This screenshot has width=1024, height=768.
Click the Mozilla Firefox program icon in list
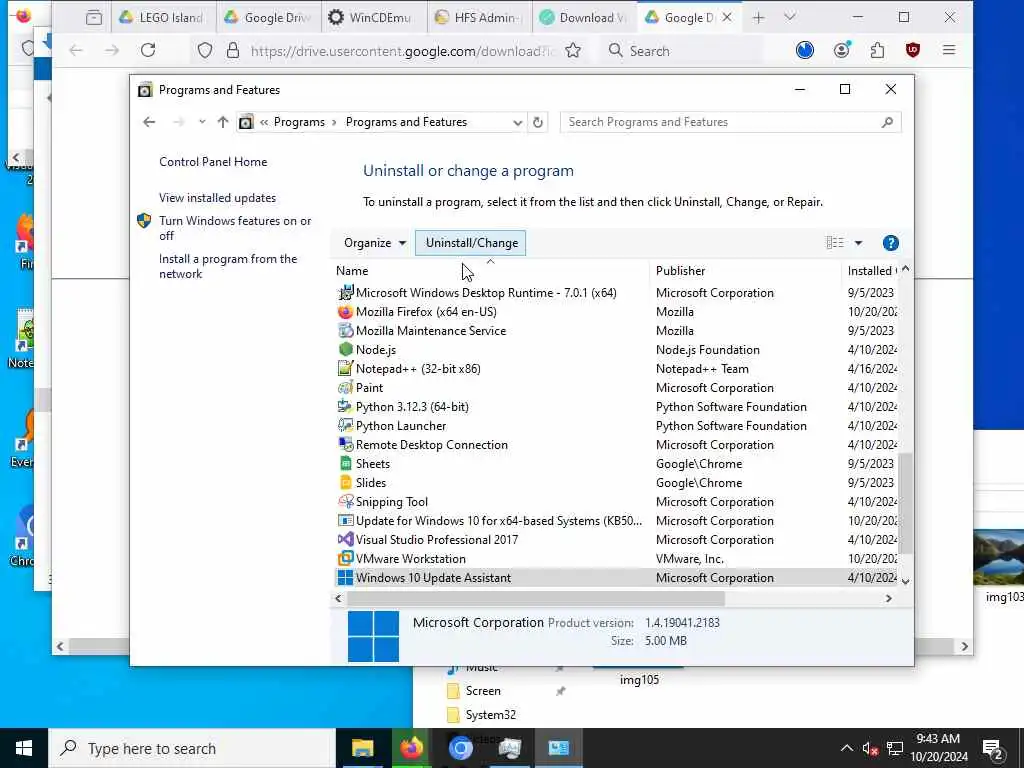345,312
